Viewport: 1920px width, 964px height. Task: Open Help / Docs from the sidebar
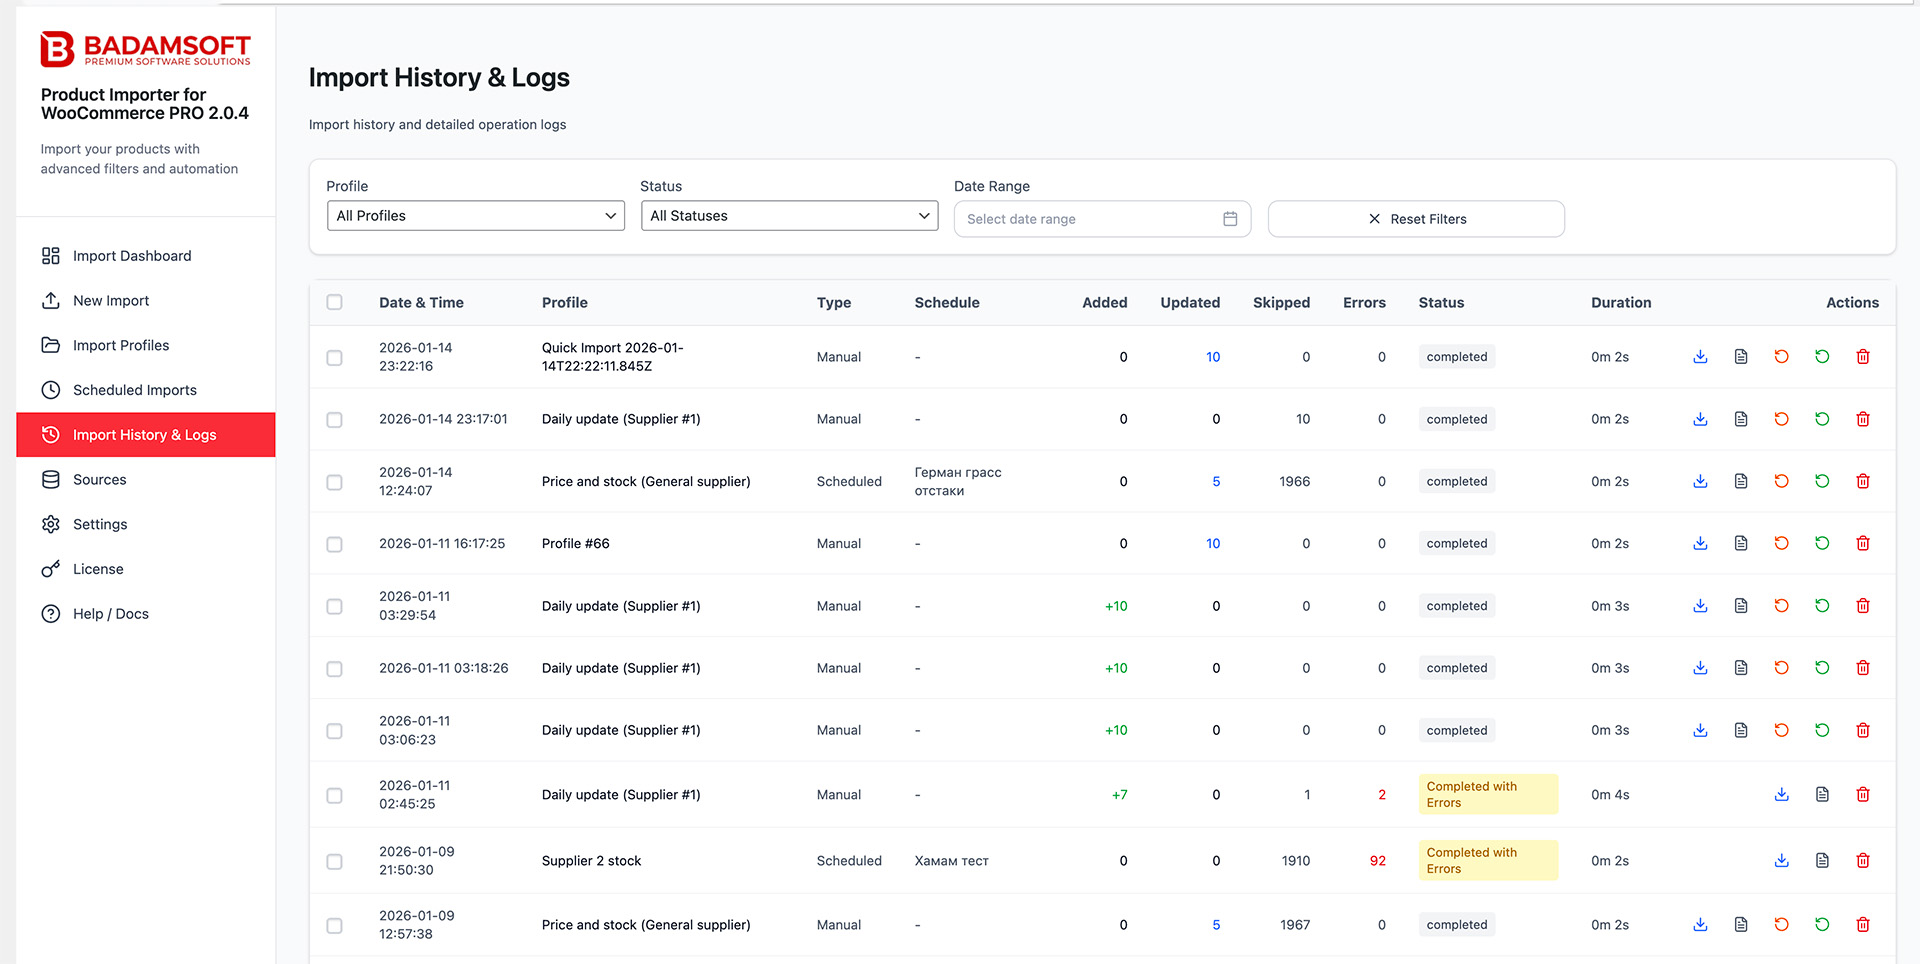[110, 613]
